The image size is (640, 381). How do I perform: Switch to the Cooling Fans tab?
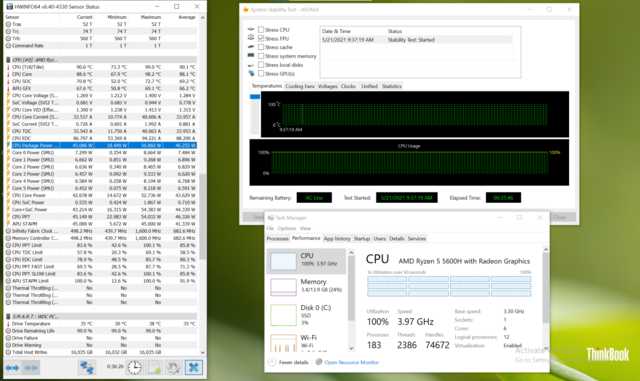(x=300, y=86)
